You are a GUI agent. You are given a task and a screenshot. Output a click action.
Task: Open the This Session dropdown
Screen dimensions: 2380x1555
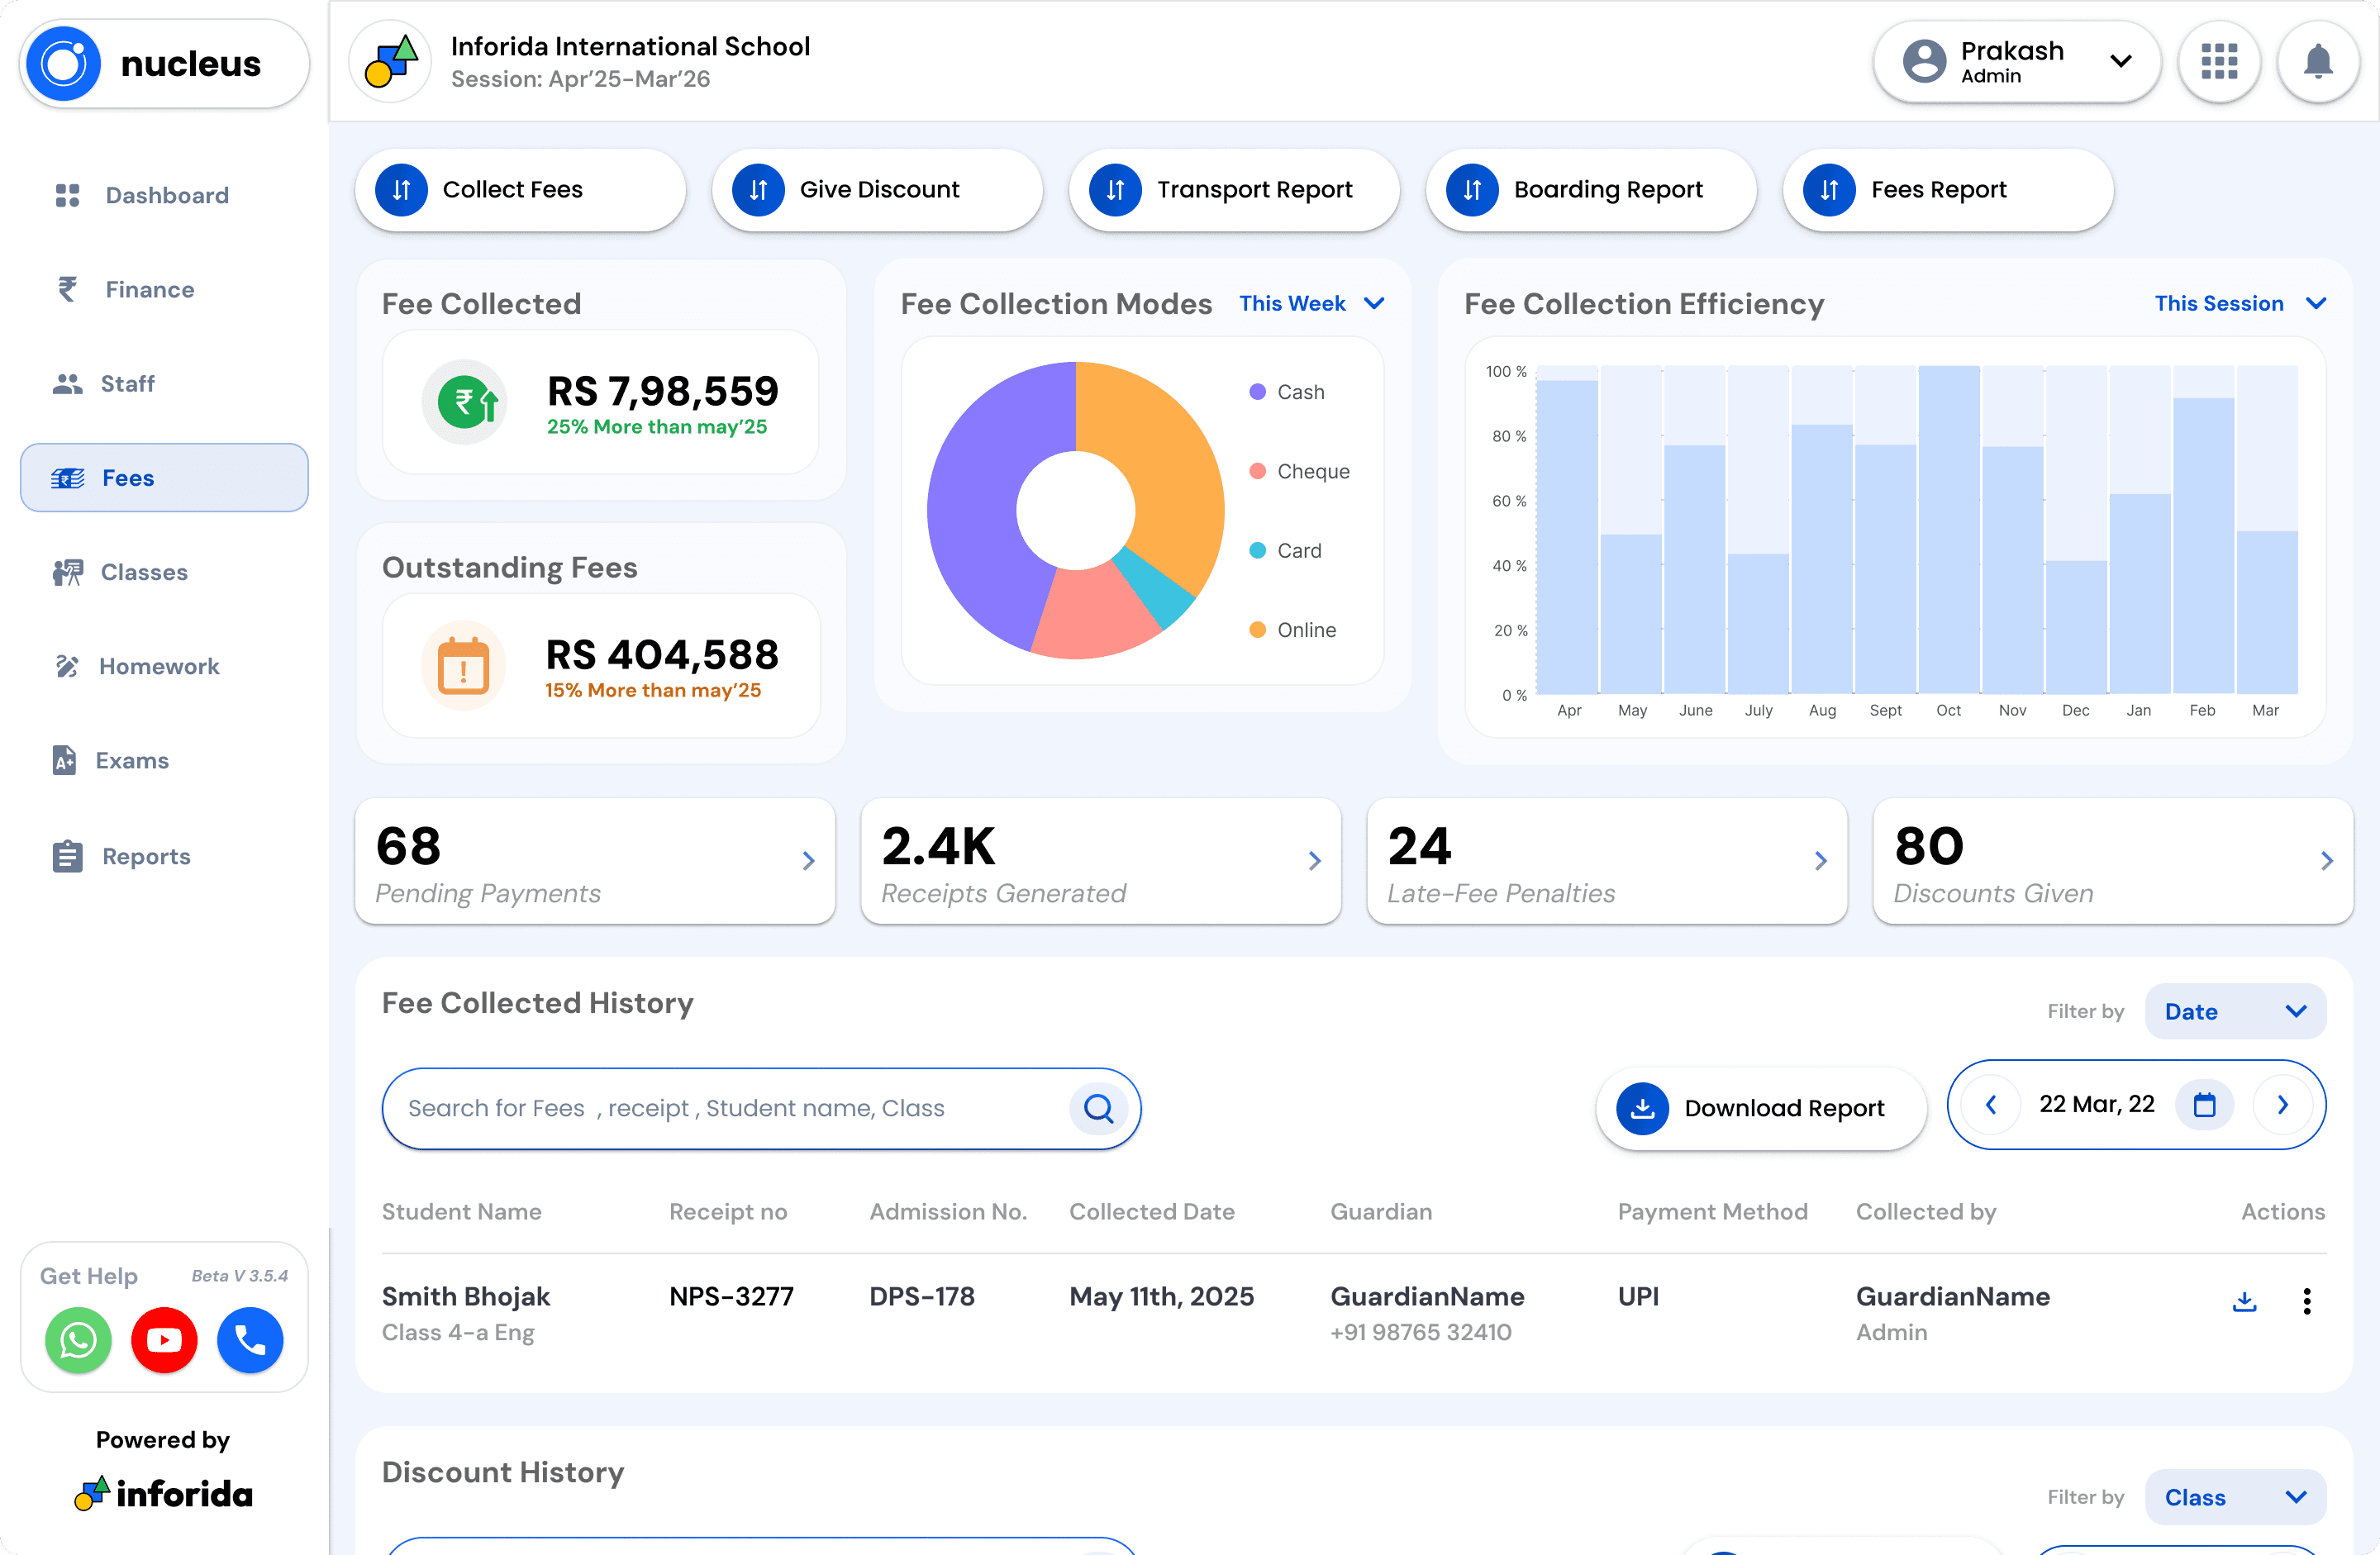click(x=2239, y=303)
